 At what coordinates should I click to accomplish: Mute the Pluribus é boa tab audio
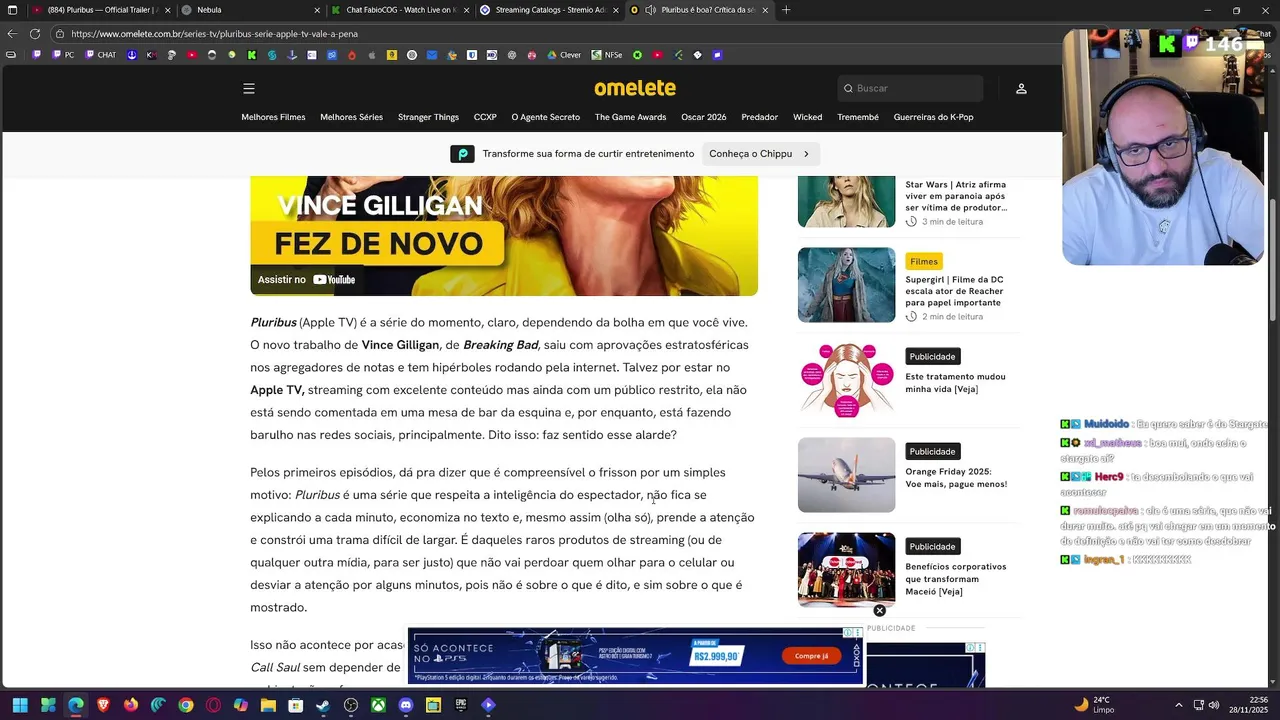point(650,10)
